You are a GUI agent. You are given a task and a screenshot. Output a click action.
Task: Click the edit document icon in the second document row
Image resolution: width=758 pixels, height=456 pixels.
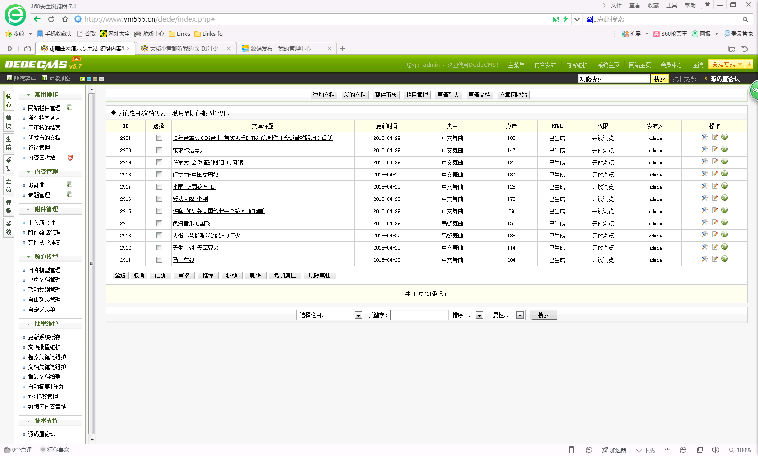(714, 149)
